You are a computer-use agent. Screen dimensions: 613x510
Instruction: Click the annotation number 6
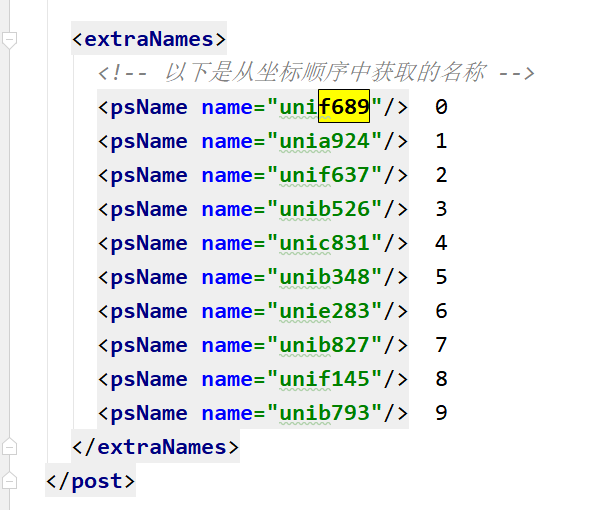click(441, 311)
